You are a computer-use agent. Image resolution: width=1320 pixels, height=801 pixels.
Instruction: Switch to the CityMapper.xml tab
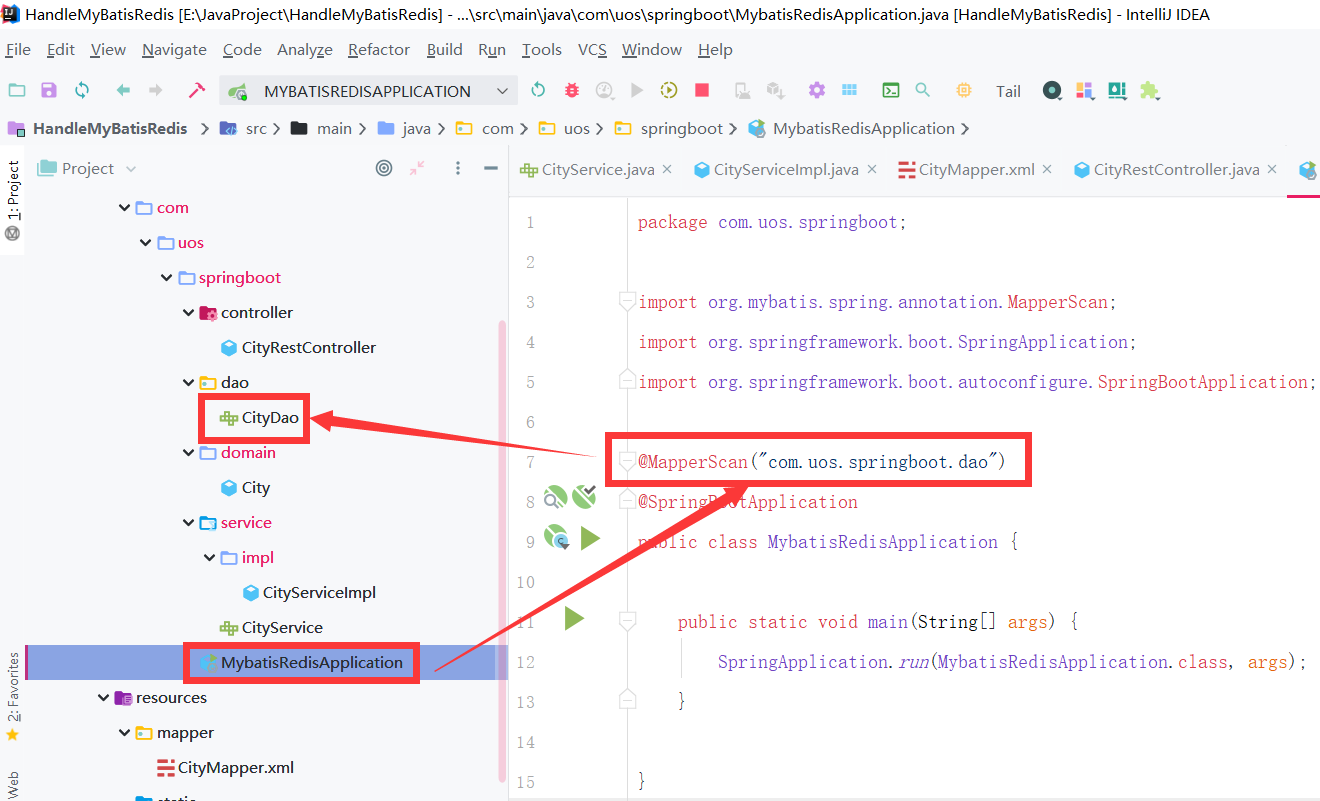[975, 169]
